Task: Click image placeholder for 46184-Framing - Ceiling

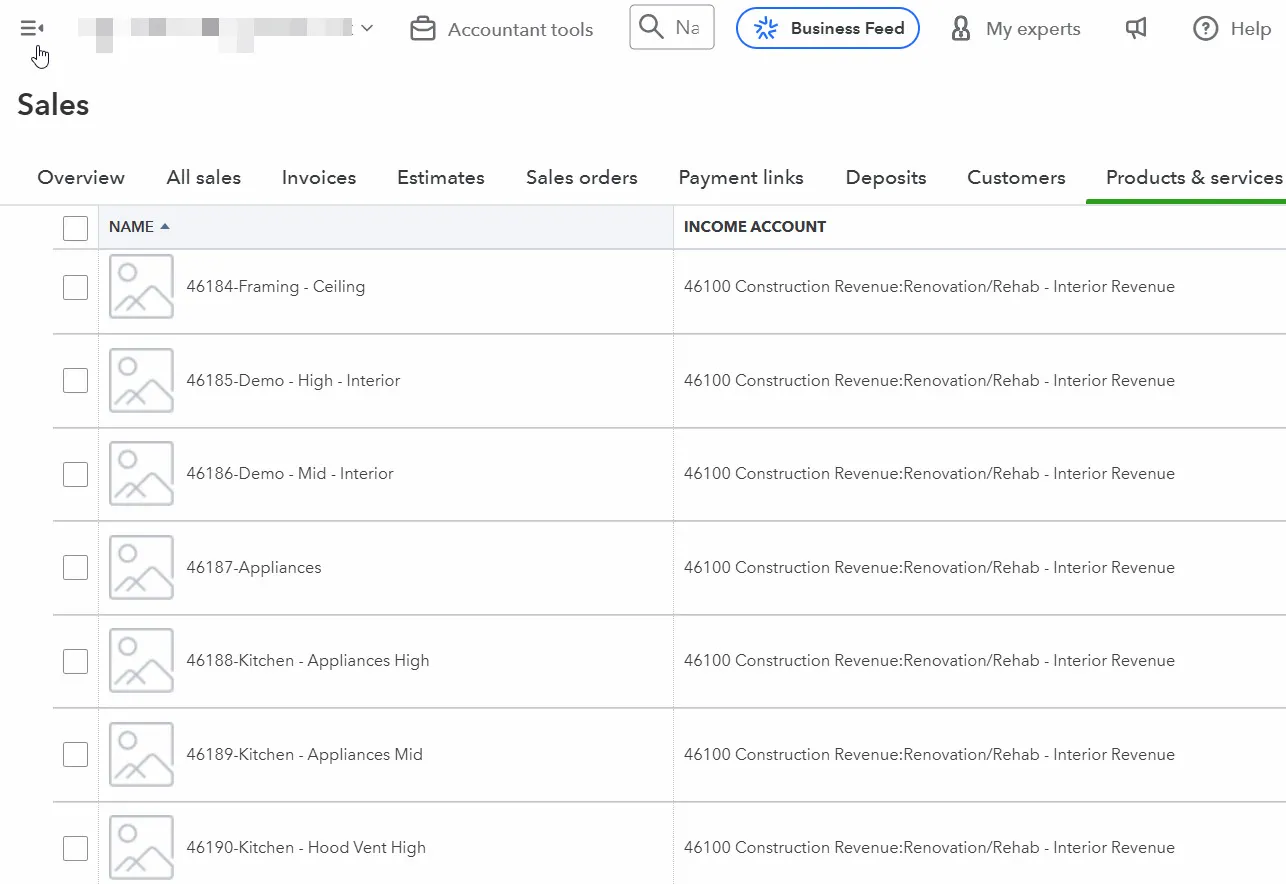Action: 141,286
